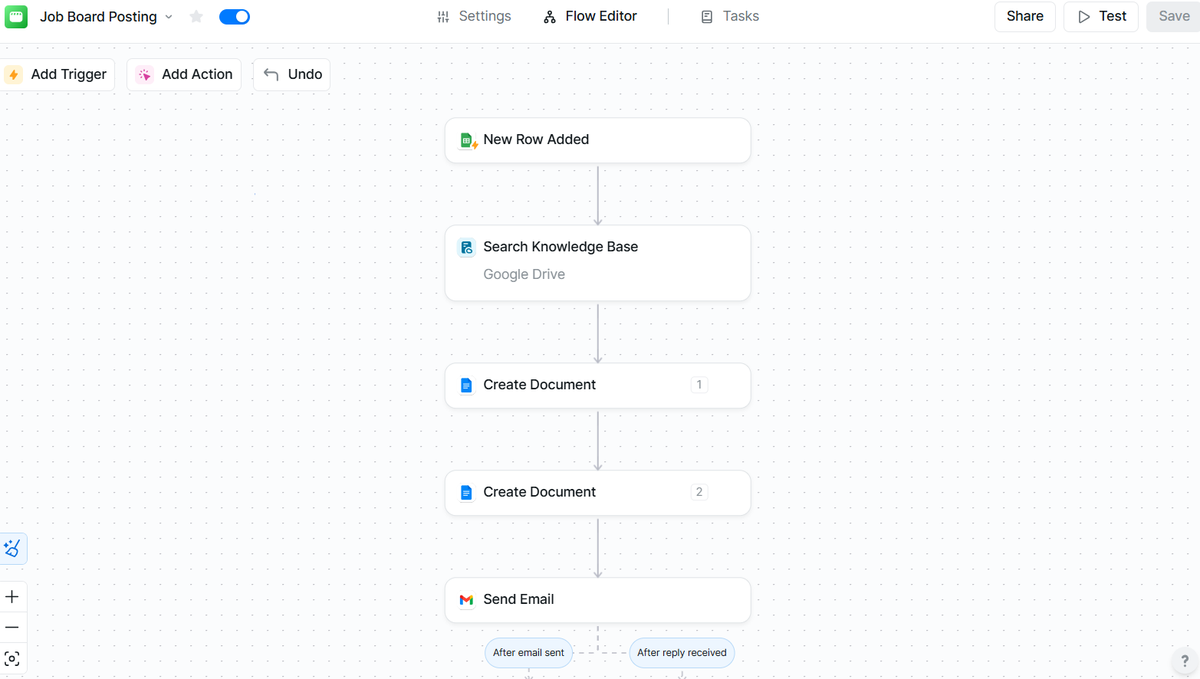Toggle the flow active switch off
This screenshot has height=679, width=1200.
[234, 17]
